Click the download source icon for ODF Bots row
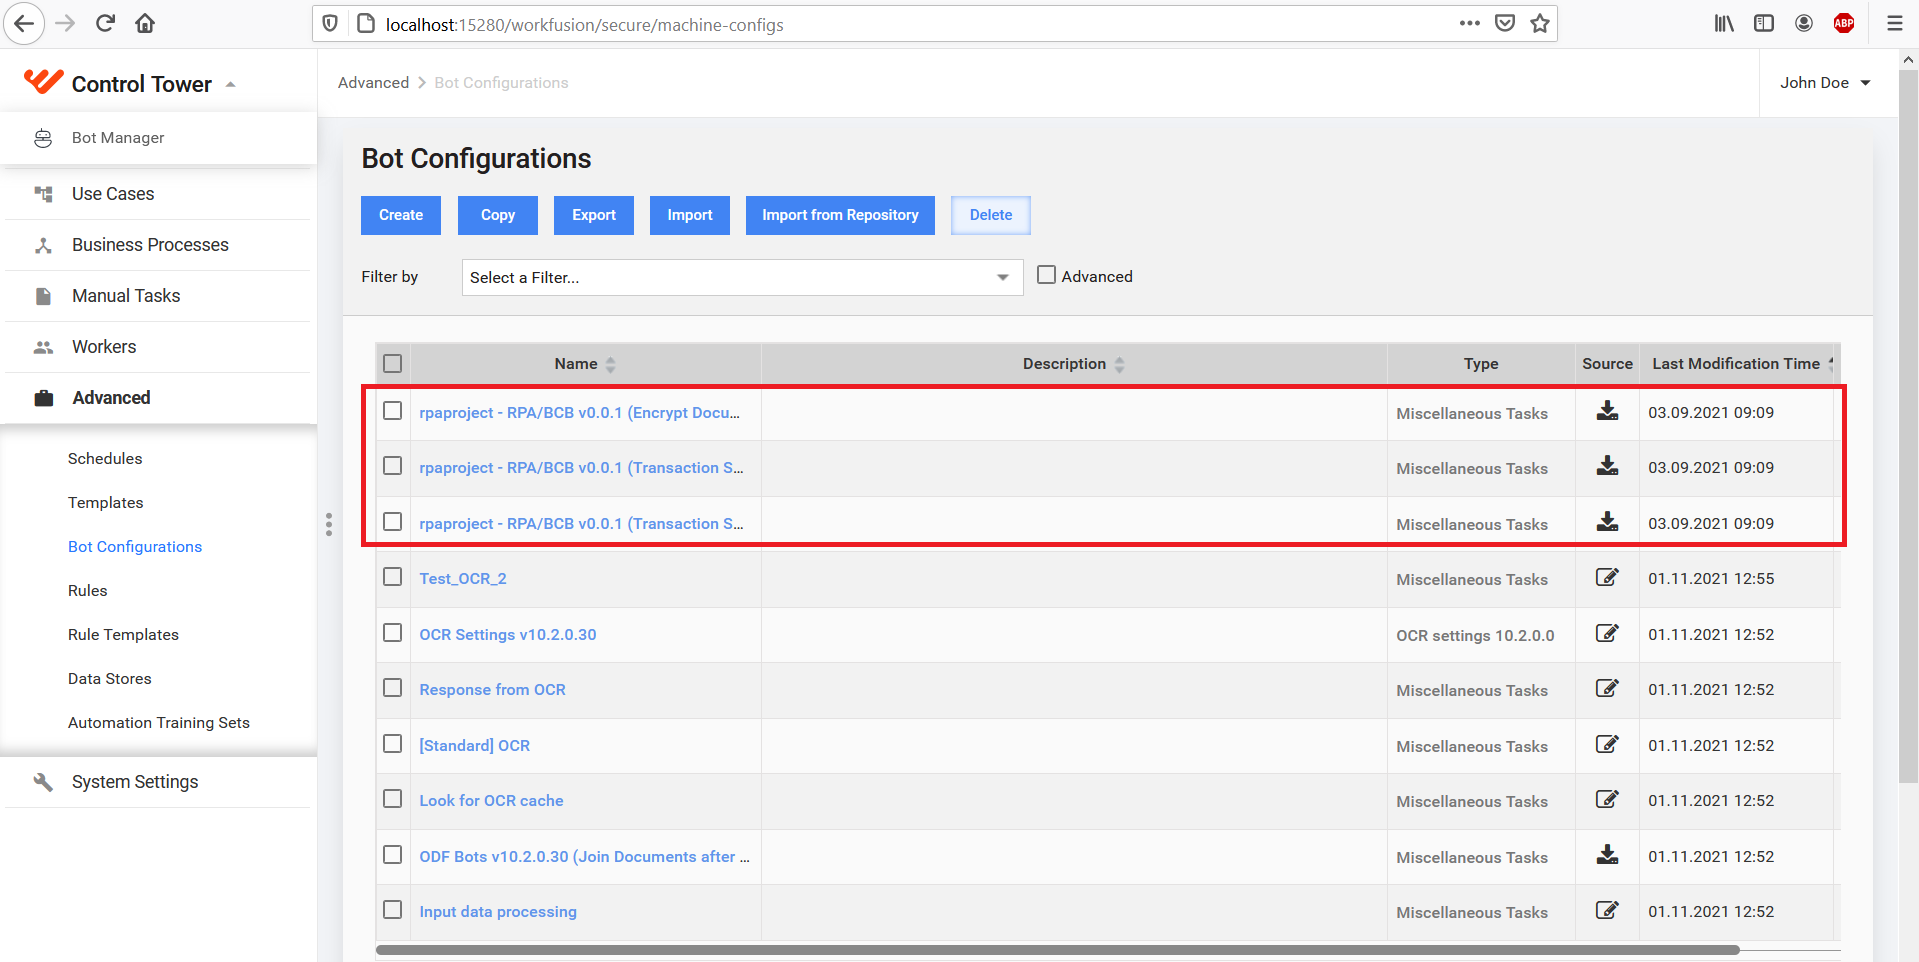The width and height of the screenshot is (1919, 962). [1607, 855]
